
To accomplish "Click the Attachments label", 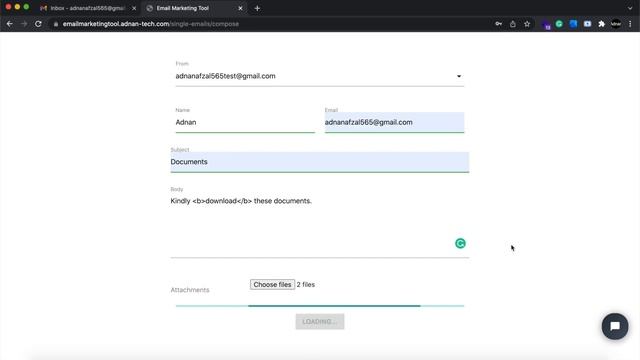I will (x=190, y=290).
